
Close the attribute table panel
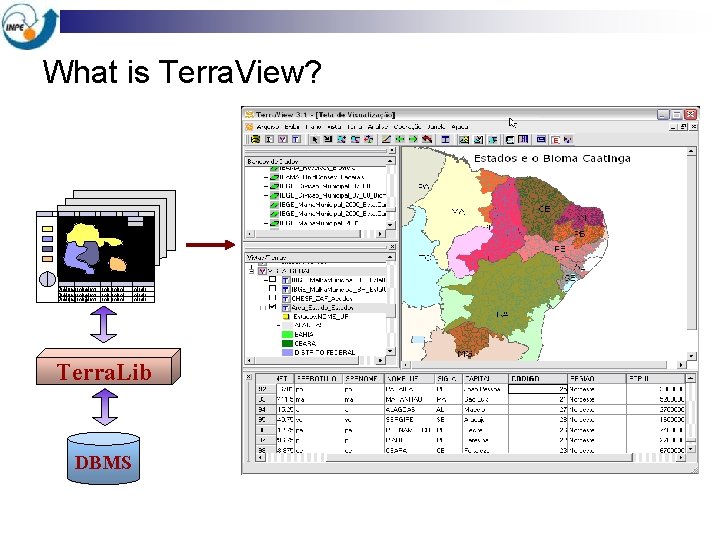click(248, 377)
